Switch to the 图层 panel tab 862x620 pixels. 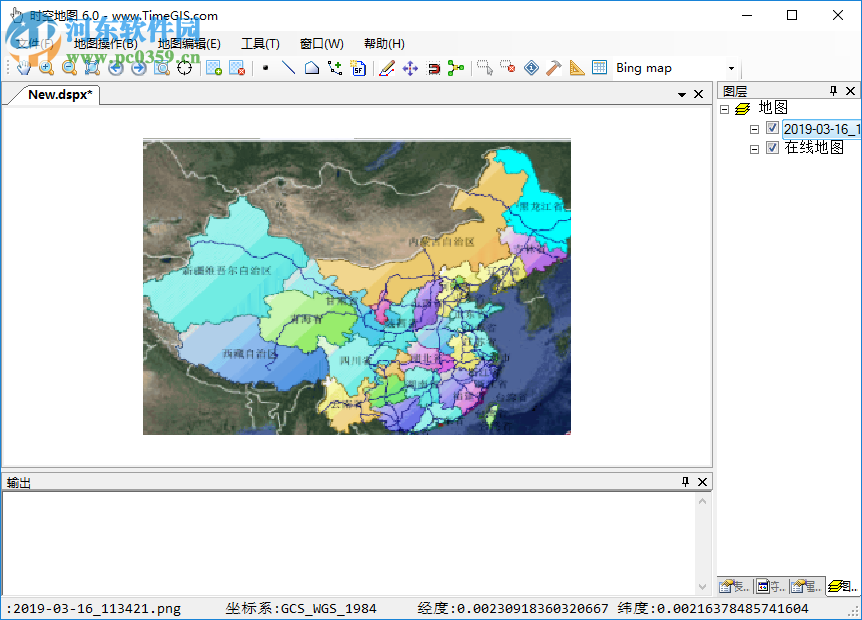pyautogui.click(x=838, y=588)
